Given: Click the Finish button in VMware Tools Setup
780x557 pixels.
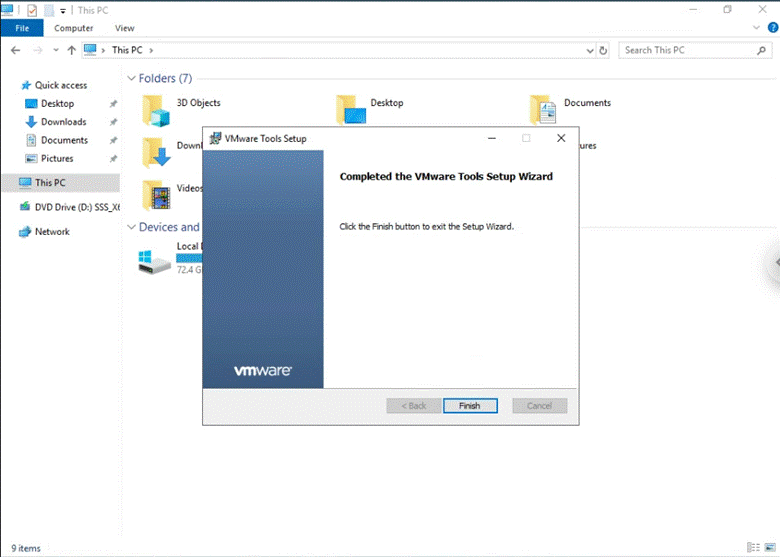Looking at the screenshot, I should tap(470, 406).
